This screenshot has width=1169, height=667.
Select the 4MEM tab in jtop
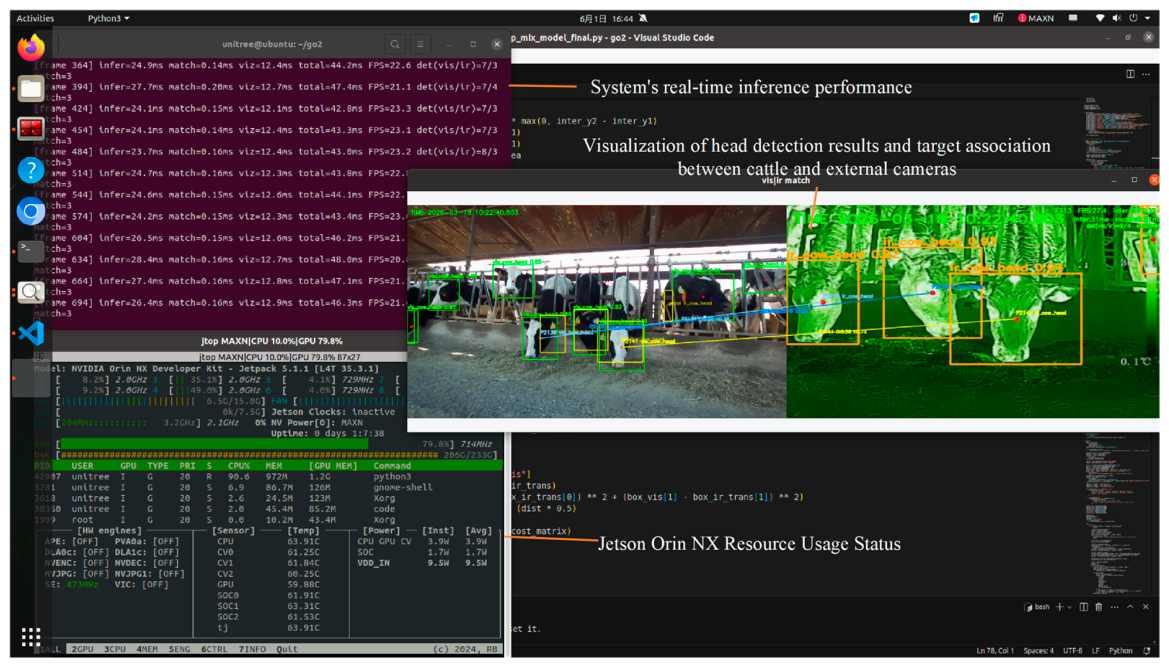(x=147, y=649)
